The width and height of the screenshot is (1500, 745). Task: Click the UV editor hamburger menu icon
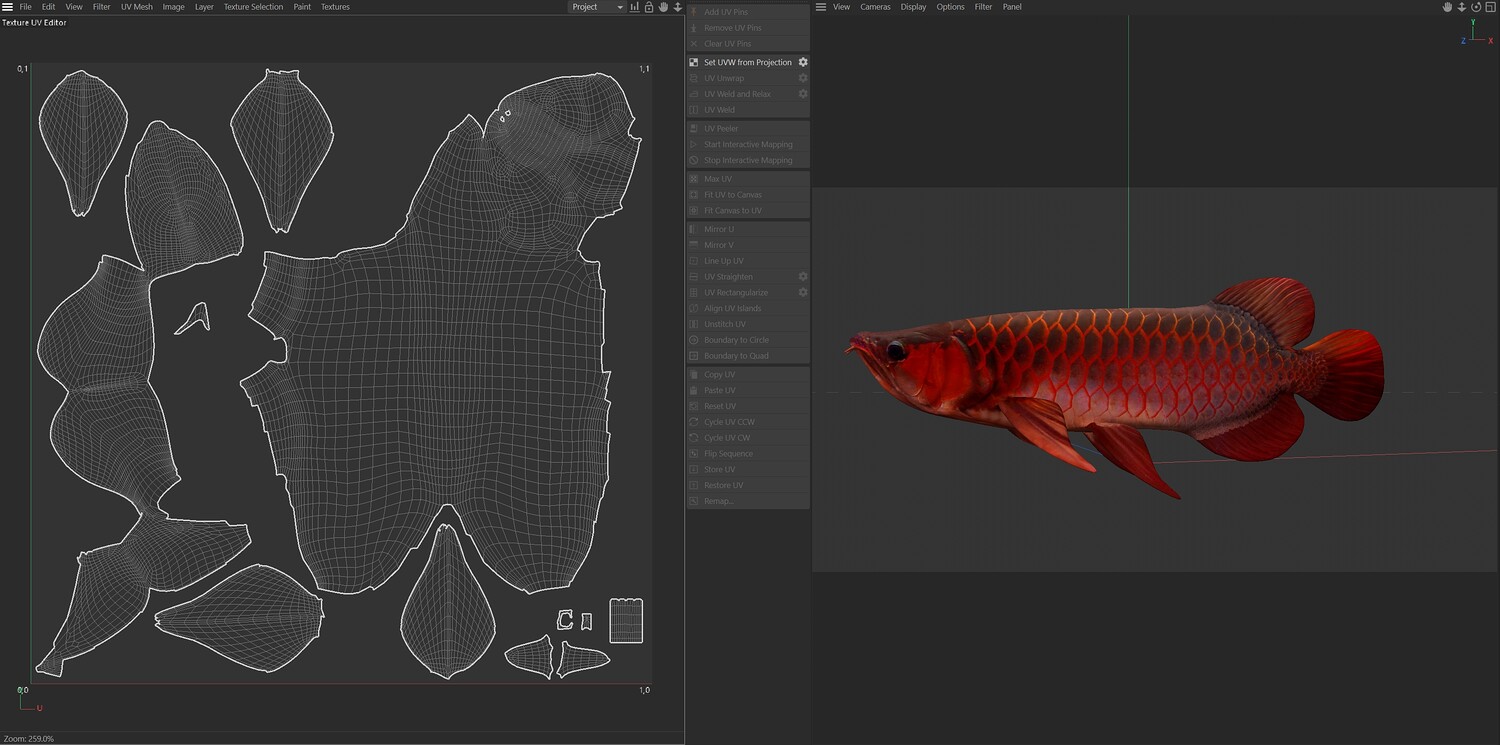(7, 7)
